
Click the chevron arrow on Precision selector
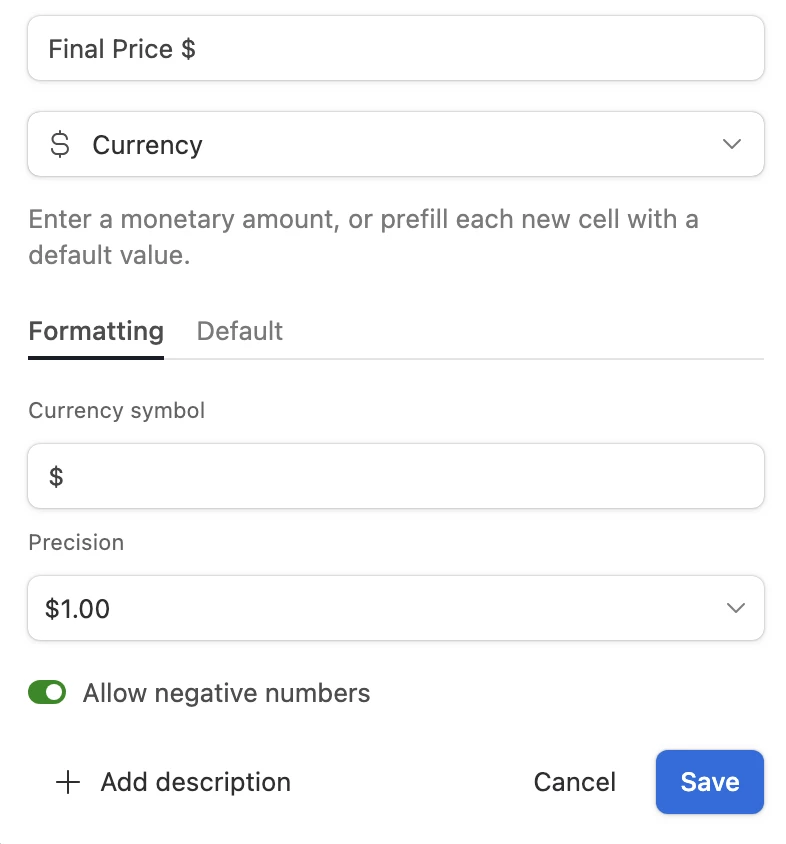(736, 608)
